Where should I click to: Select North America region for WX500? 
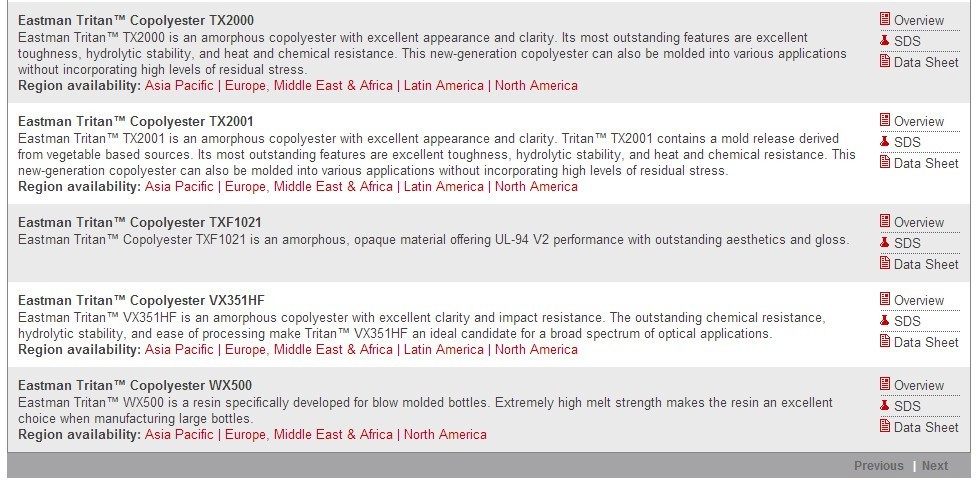pyautogui.click(x=445, y=434)
